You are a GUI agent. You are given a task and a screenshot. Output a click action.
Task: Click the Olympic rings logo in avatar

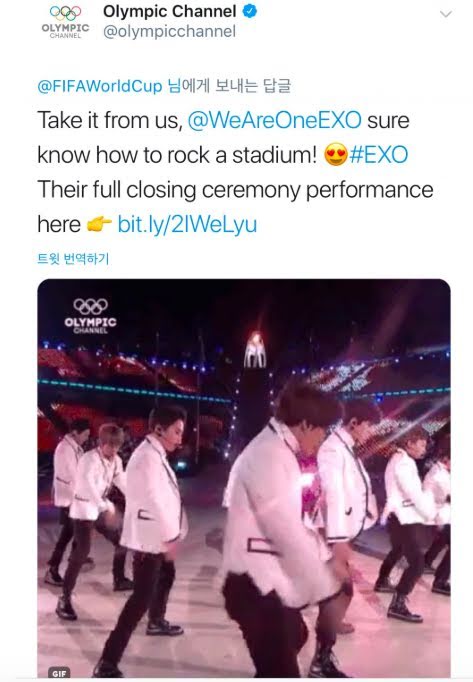pos(65,13)
